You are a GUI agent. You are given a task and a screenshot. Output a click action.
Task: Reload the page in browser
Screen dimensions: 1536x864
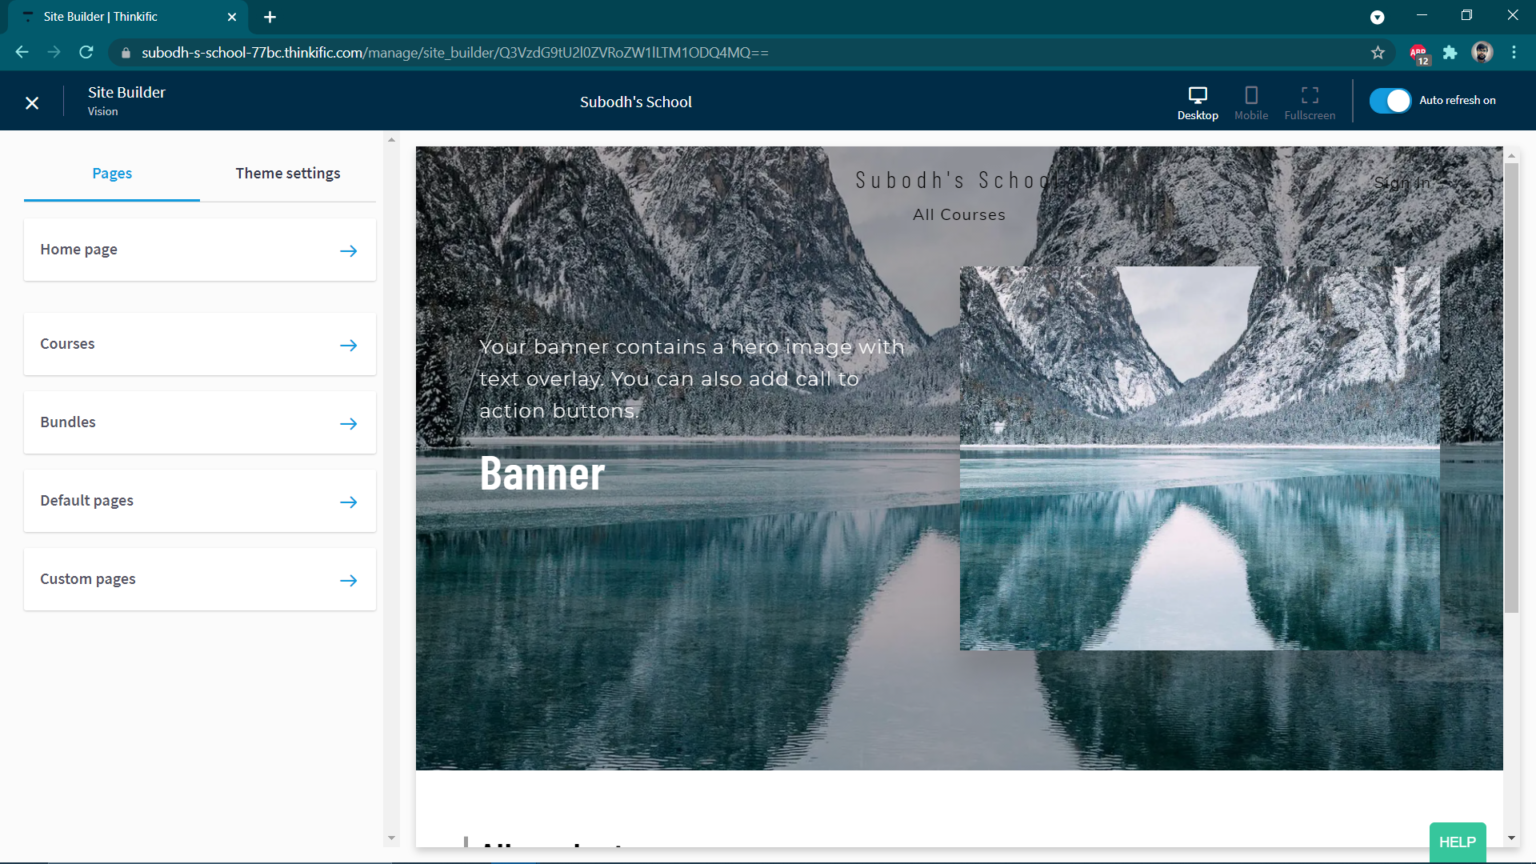point(86,53)
